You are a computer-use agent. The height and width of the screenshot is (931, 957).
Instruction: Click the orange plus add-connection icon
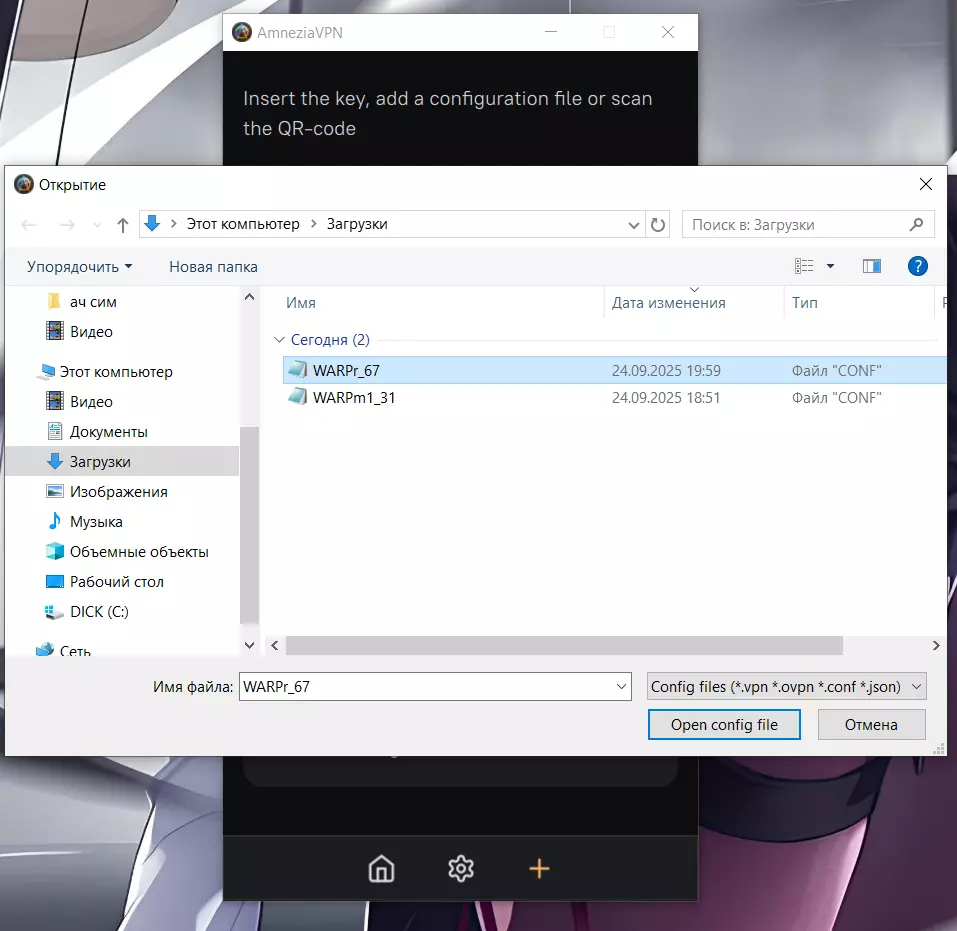[x=540, y=868]
